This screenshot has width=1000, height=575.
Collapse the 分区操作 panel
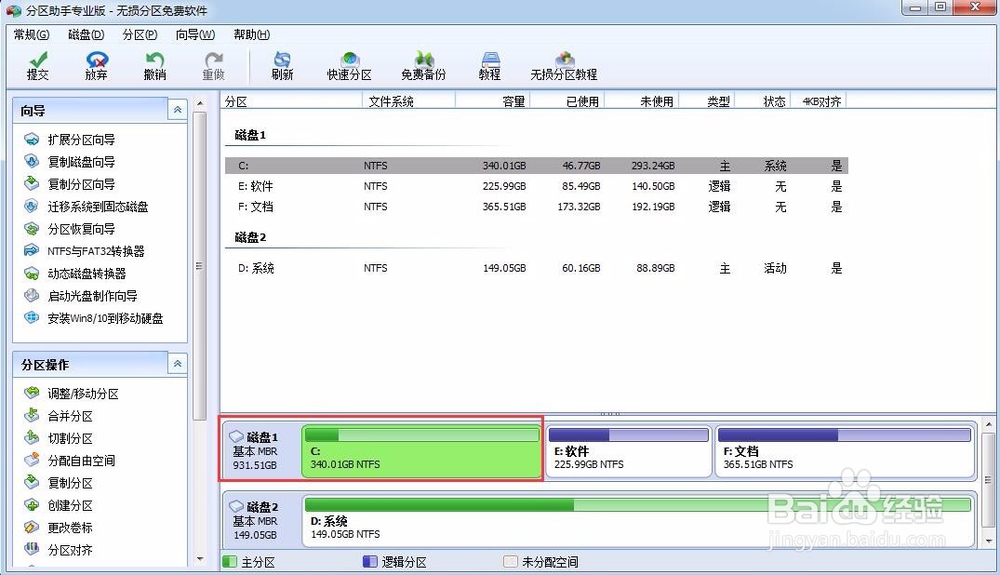(177, 364)
